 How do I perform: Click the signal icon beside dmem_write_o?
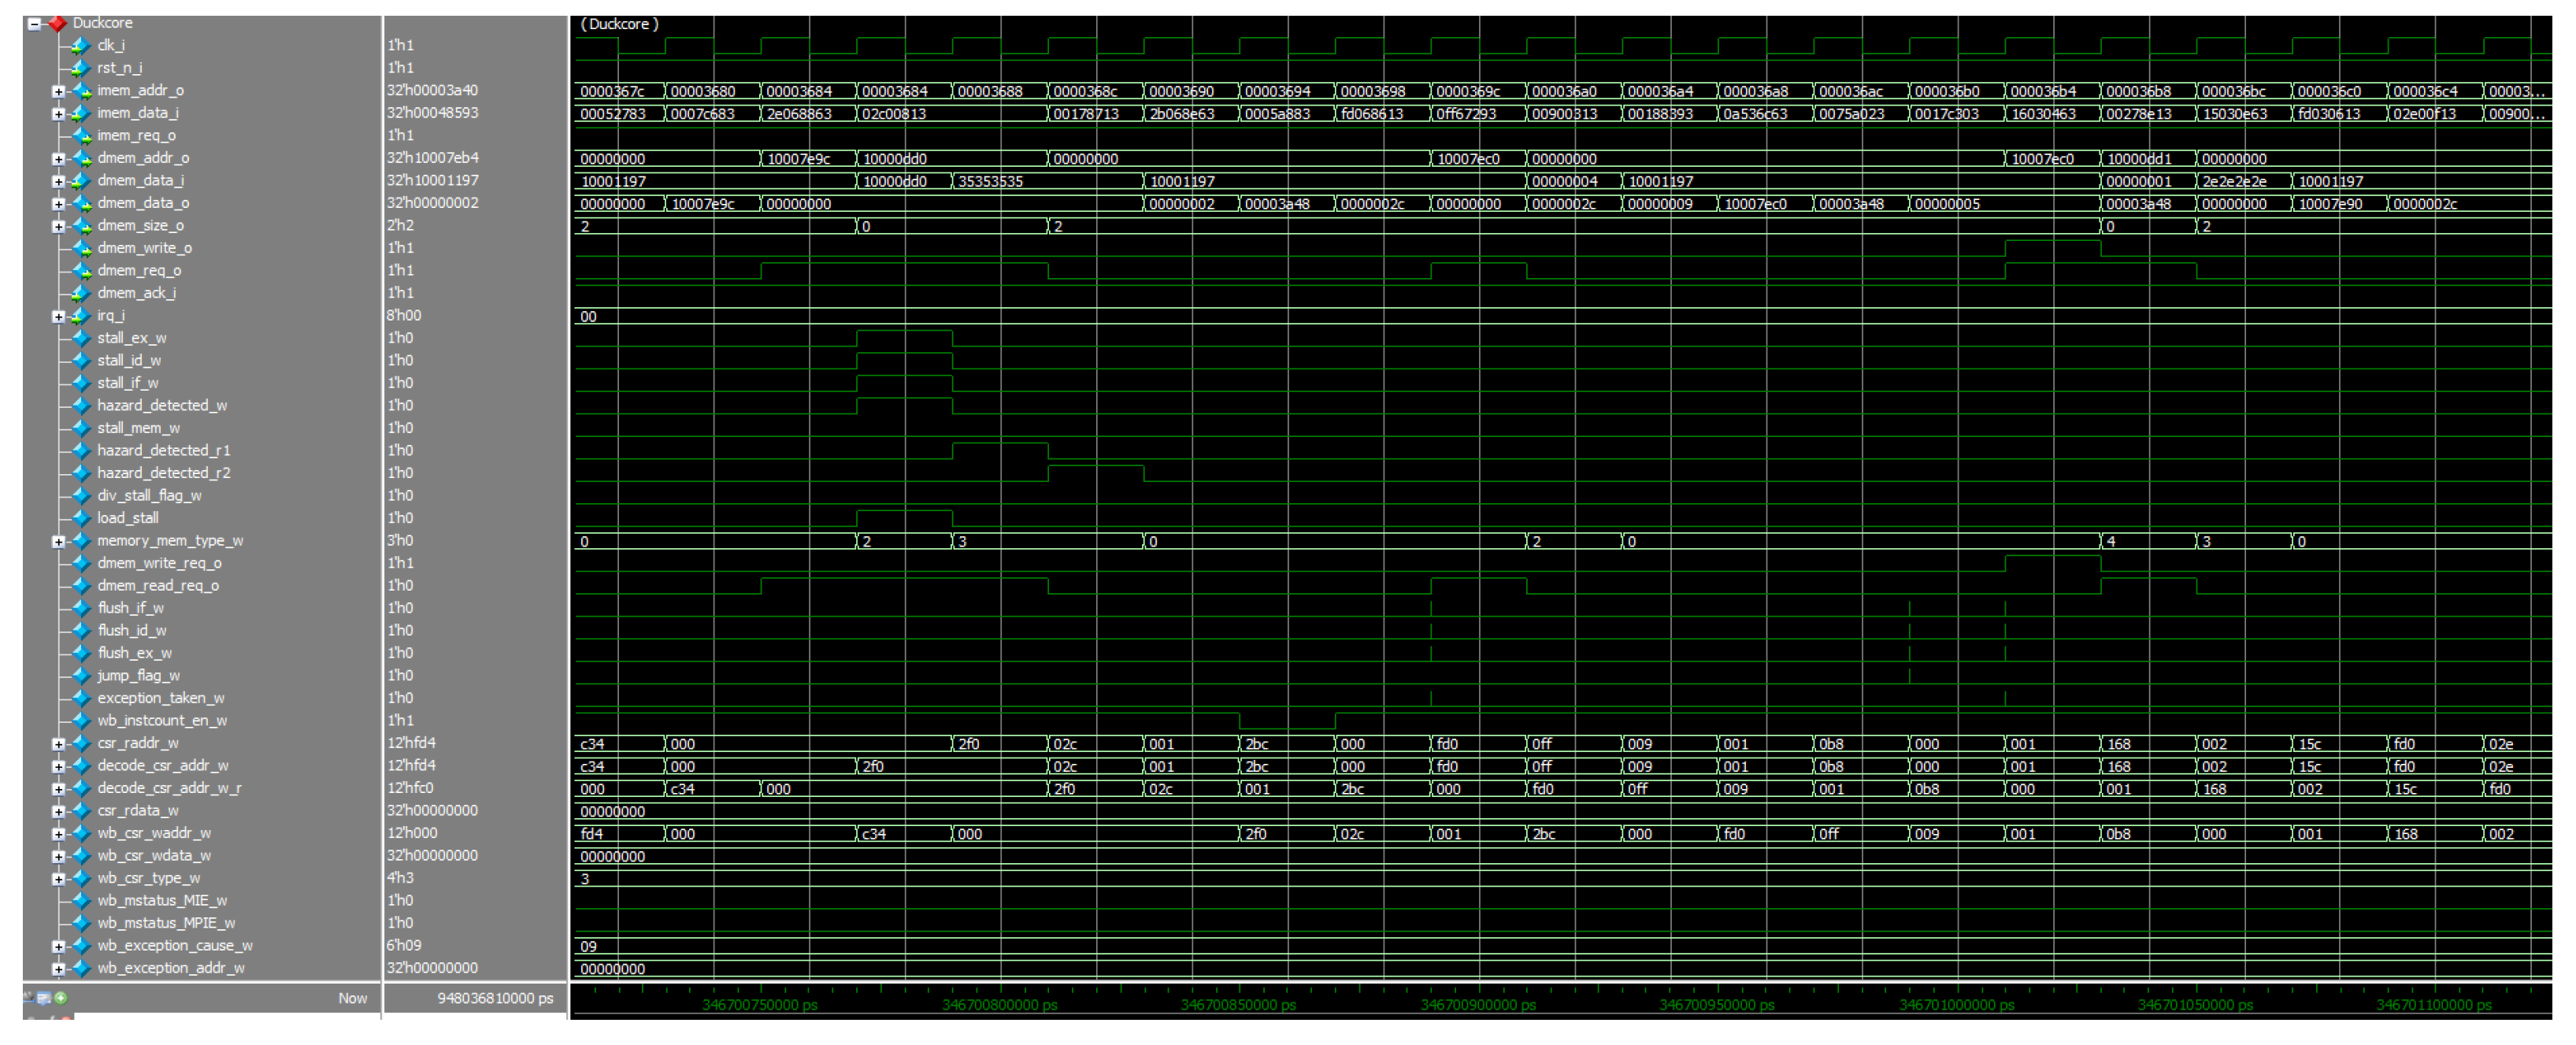coord(81,248)
